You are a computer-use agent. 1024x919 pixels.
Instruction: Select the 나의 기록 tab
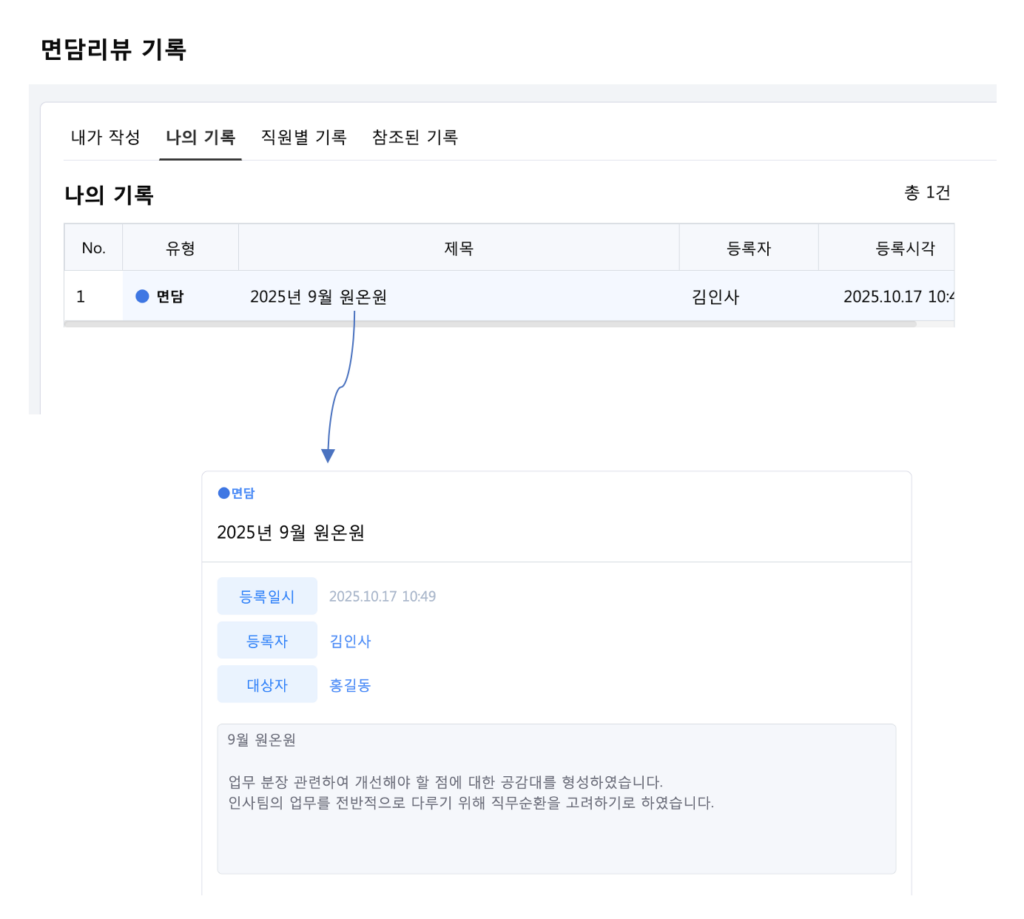[200, 138]
